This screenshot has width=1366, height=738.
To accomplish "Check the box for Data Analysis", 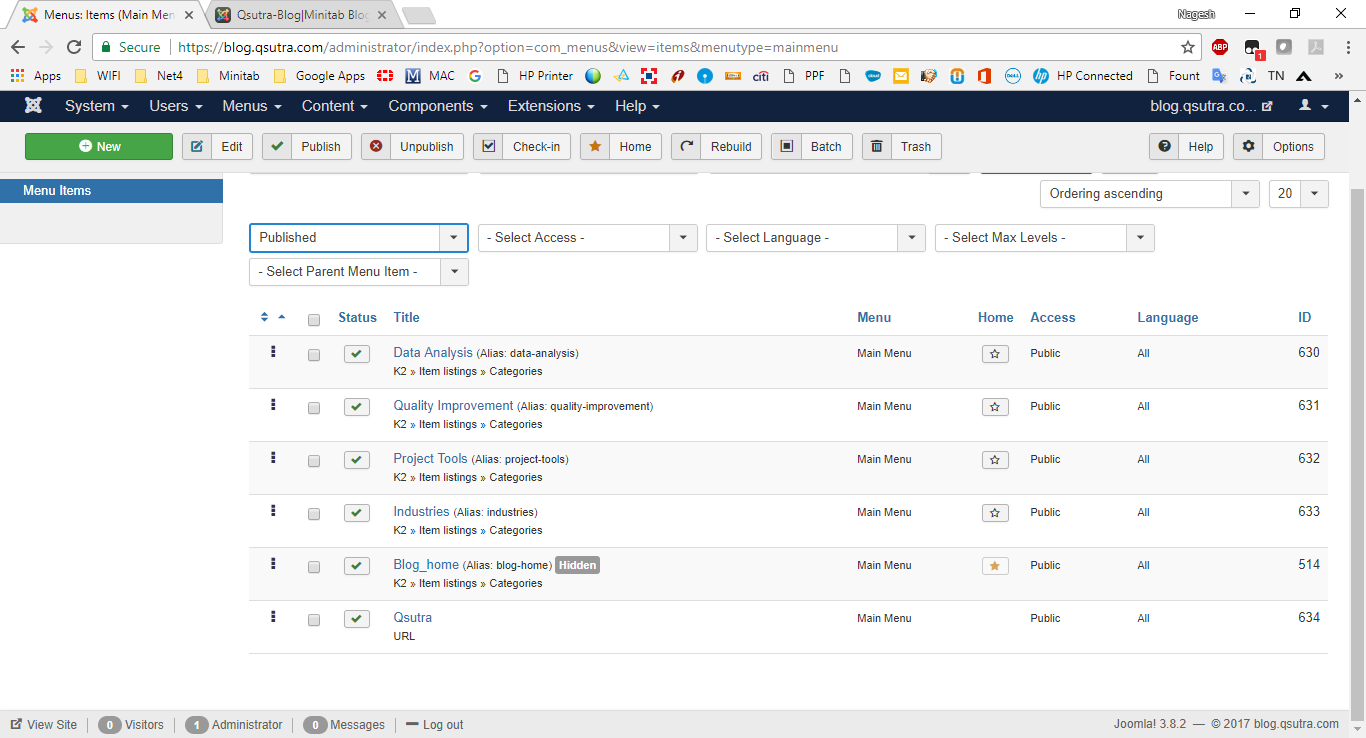I will coord(314,355).
